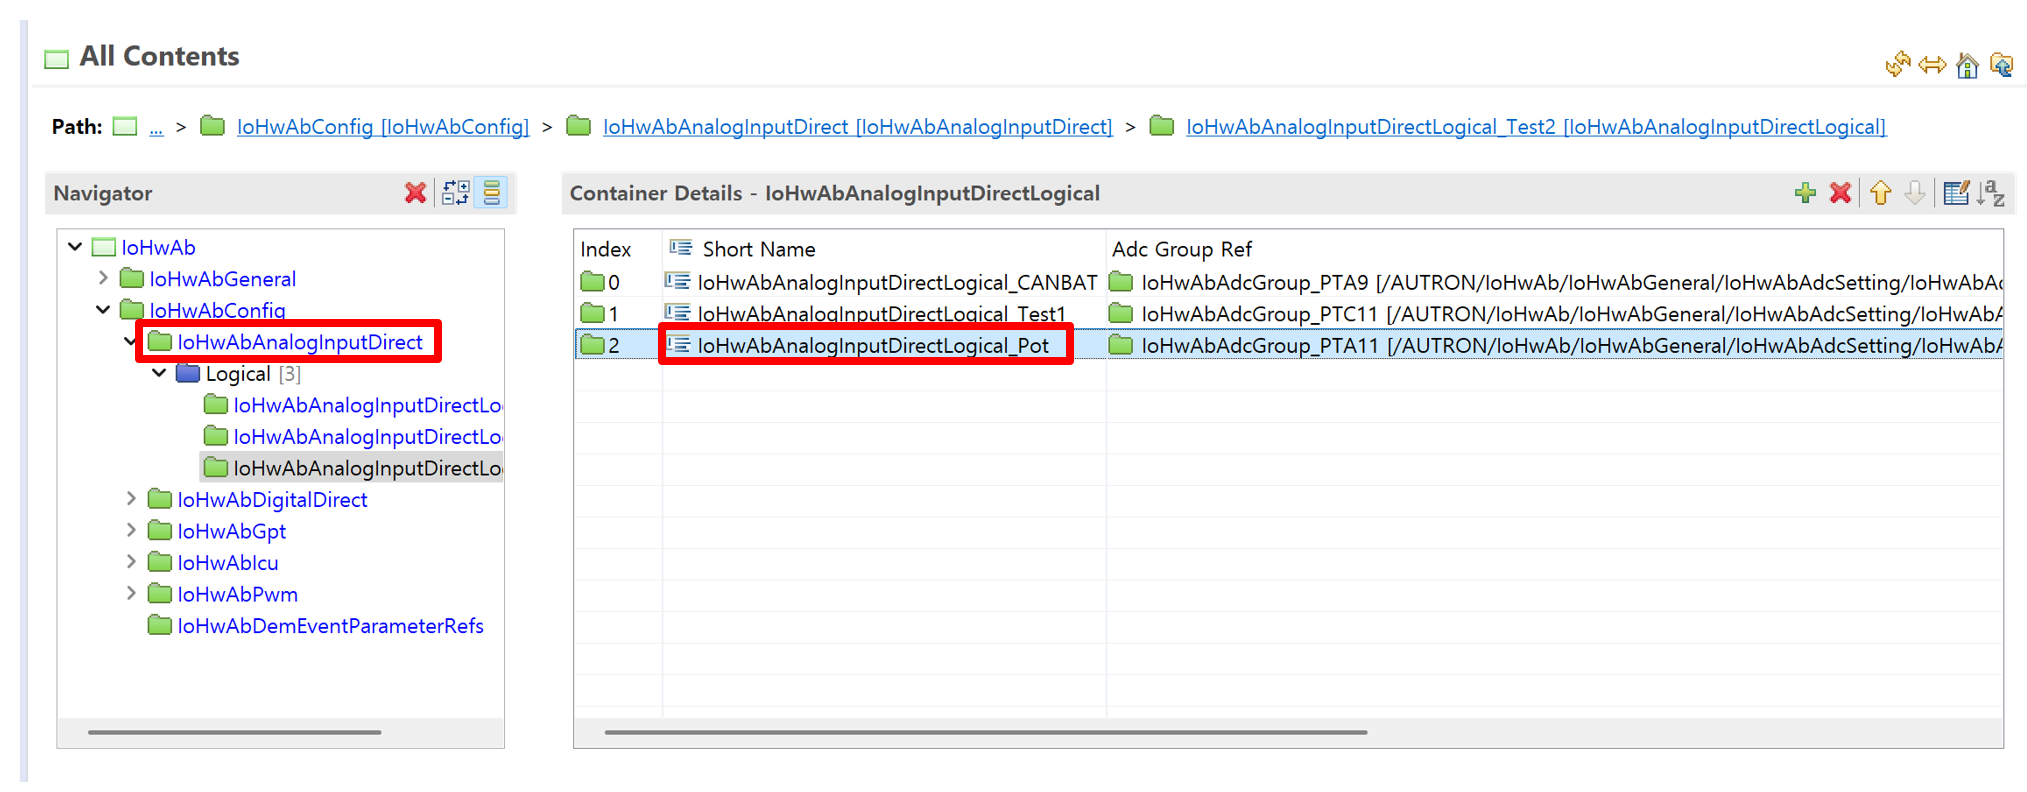Viewport: 2027px width, 792px height.
Task: Click the red X in Container Details toolbar
Action: [1839, 193]
